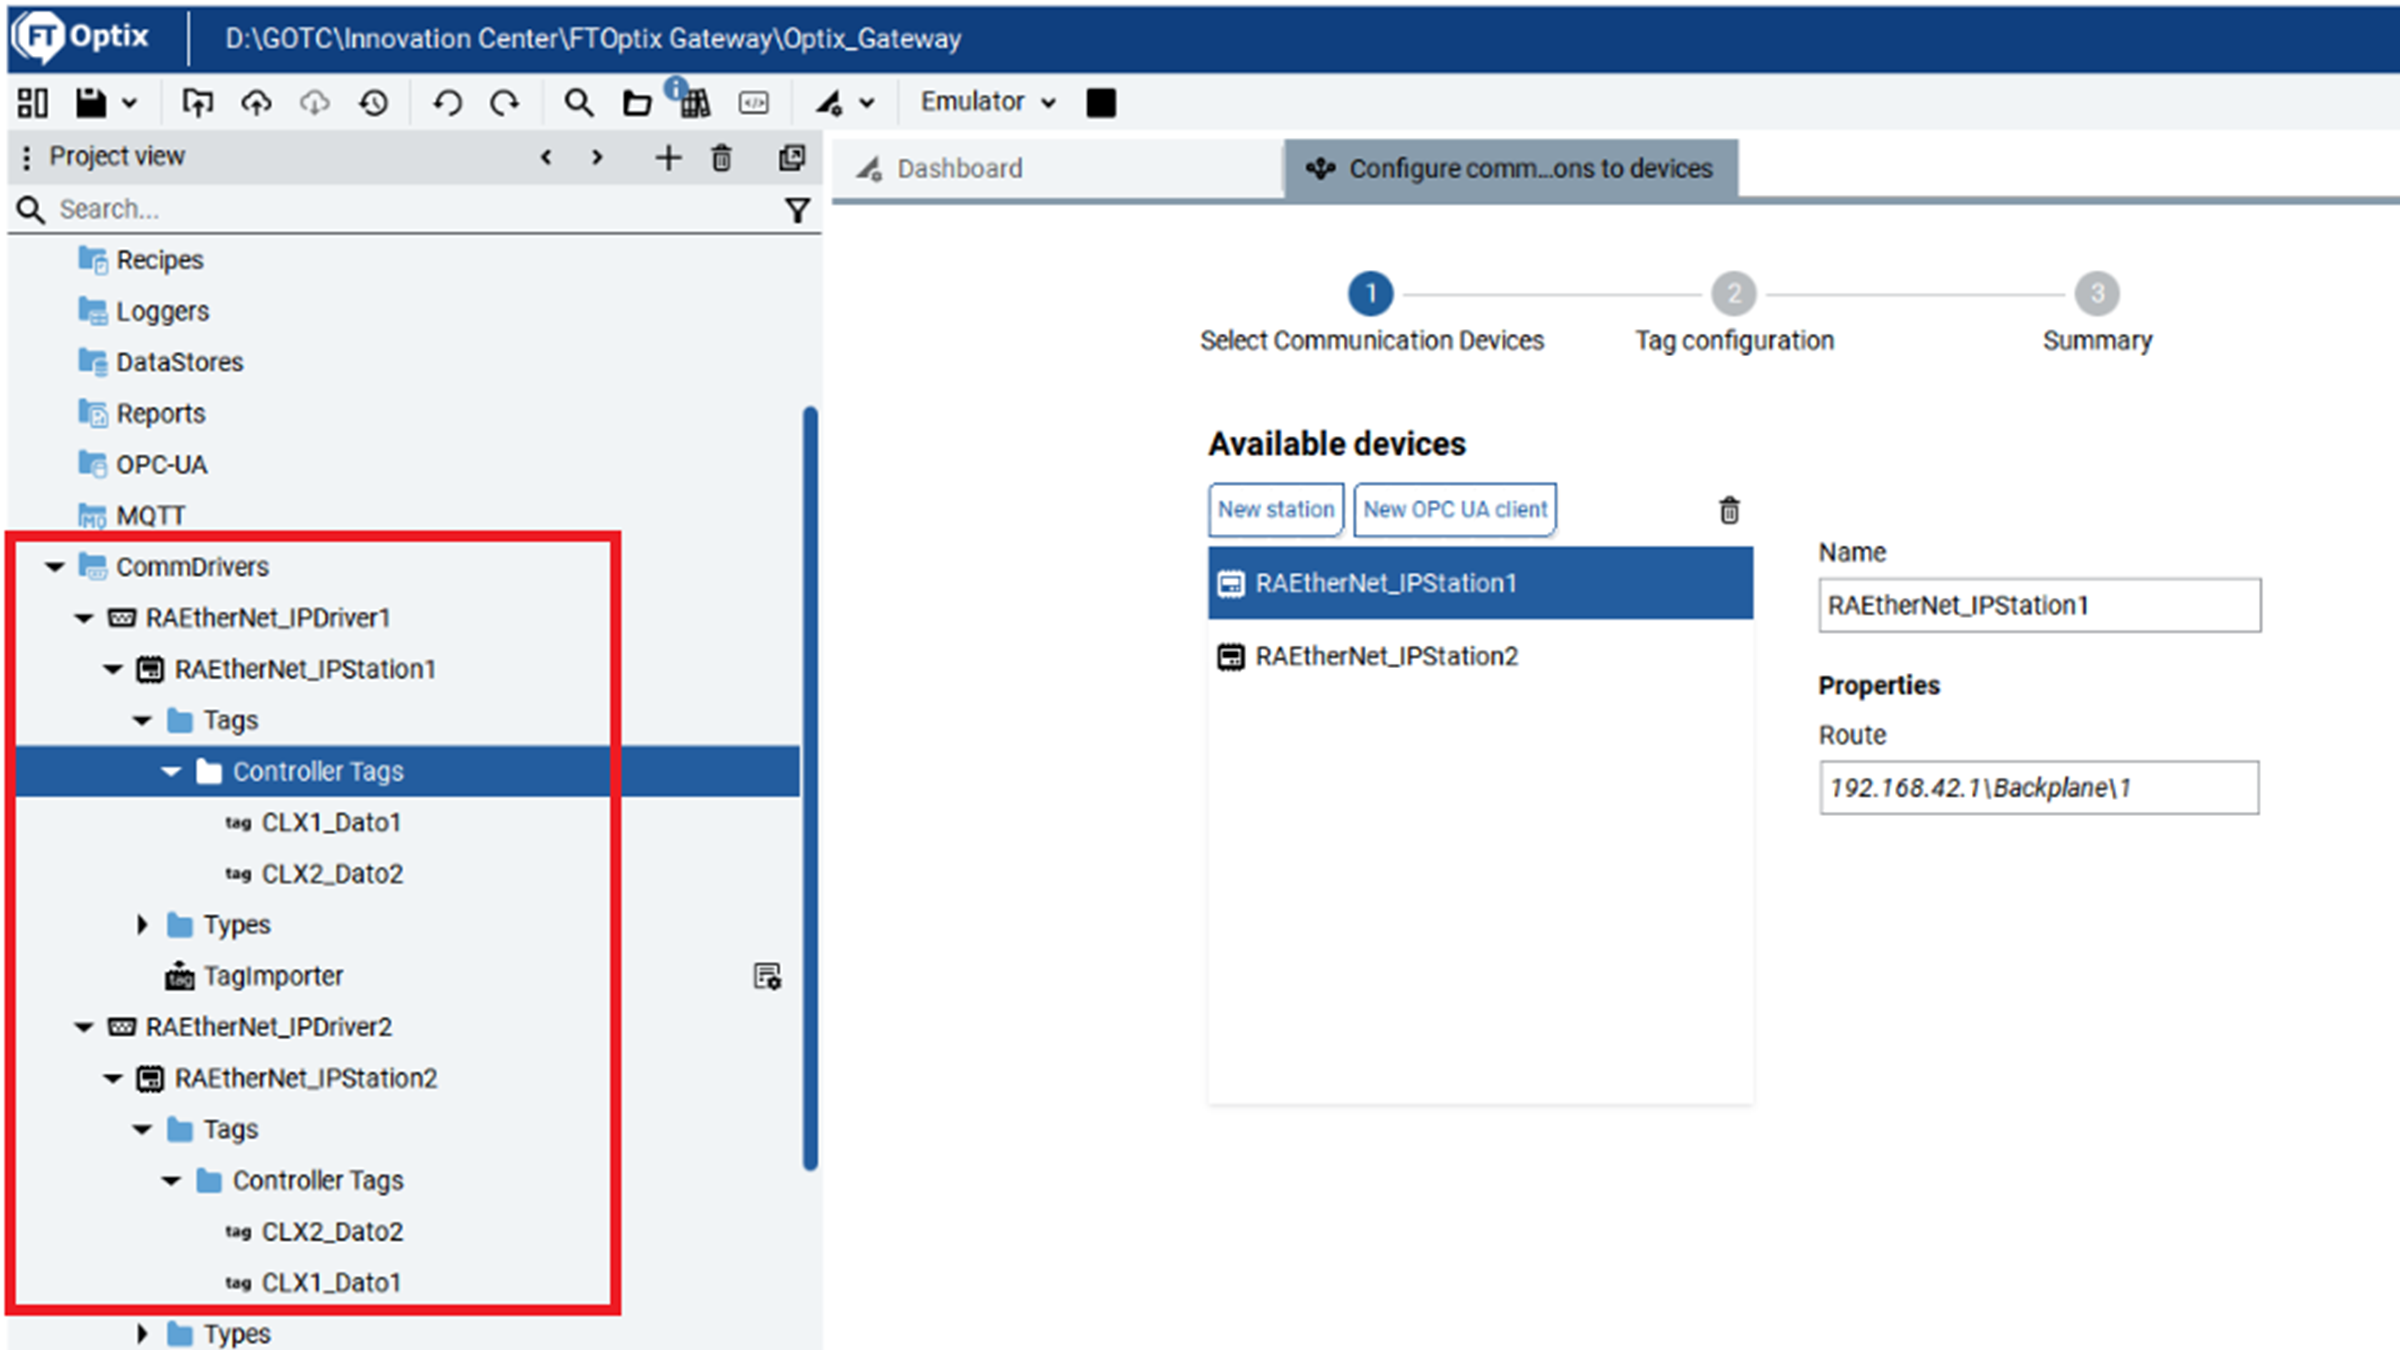
Task: Click the Redo arrow
Action: 505,102
